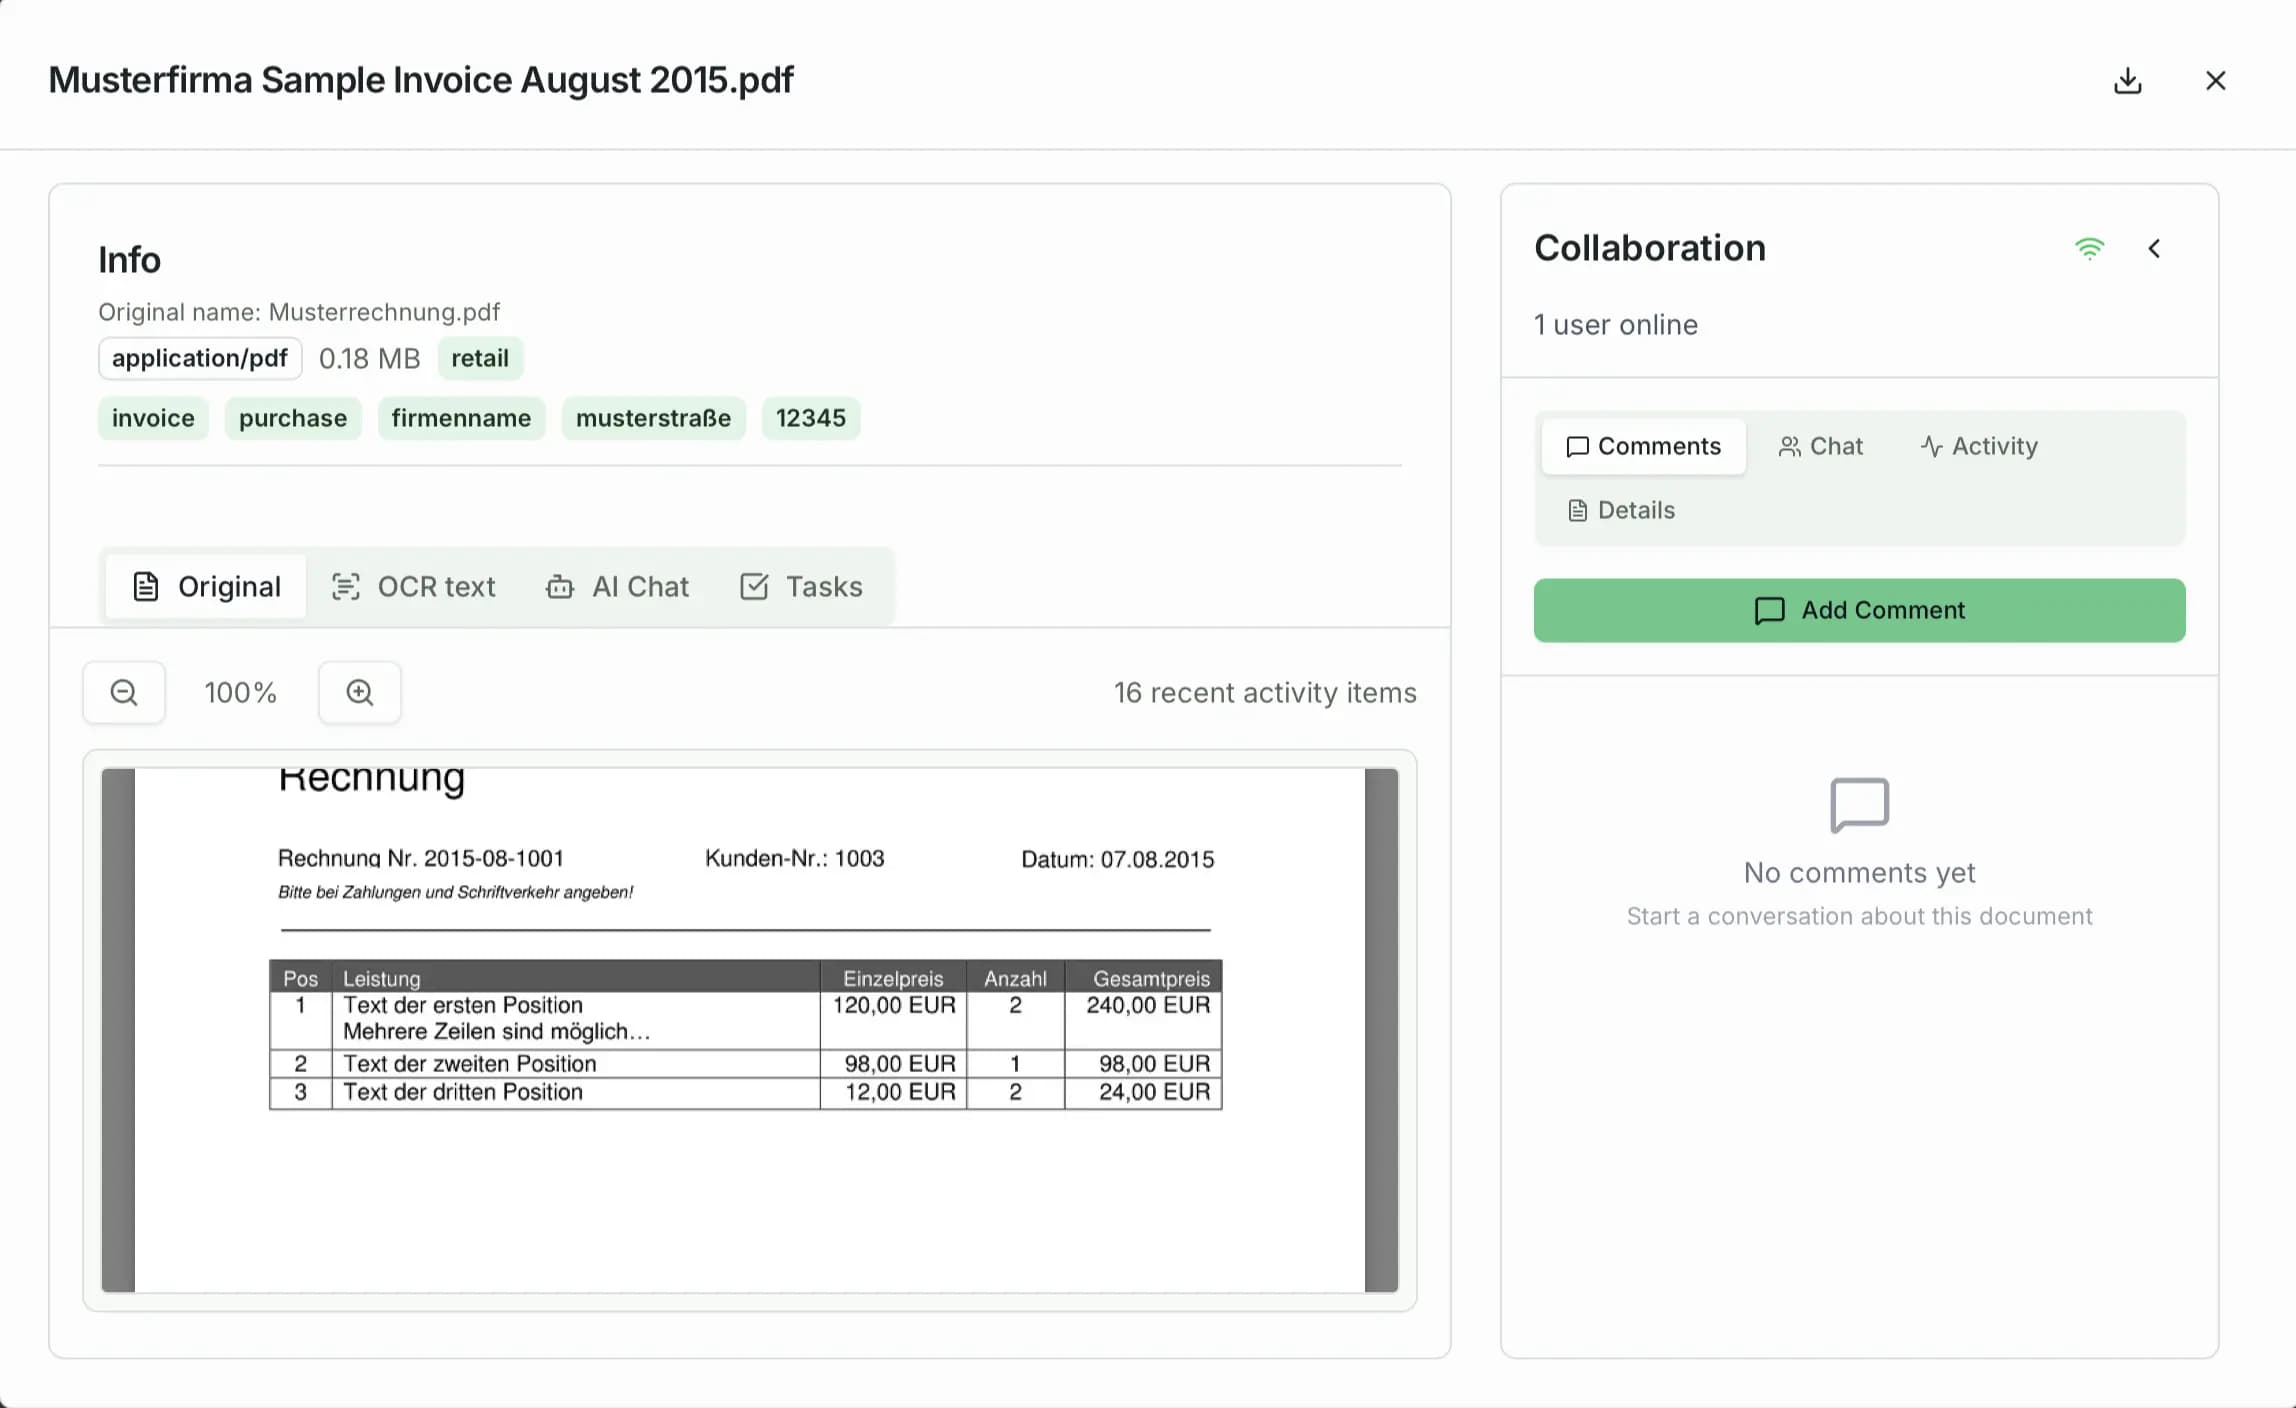Image resolution: width=2296 pixels, height=1408 pixels.
Task: Select the retail tag badge
Action: (x=481, y=358)
